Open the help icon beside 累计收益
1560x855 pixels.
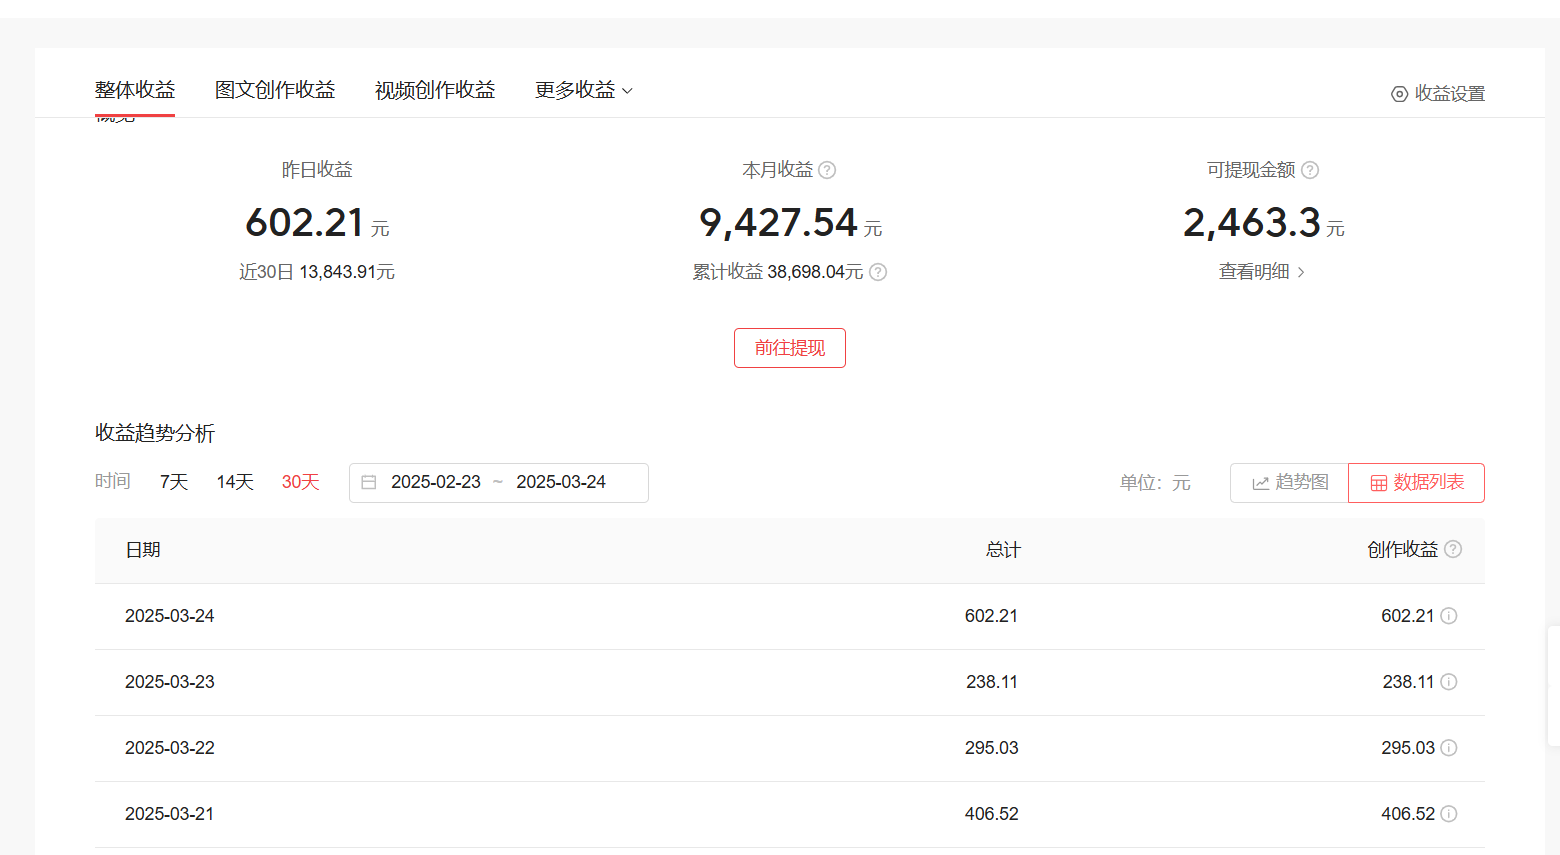coord(877,272)
